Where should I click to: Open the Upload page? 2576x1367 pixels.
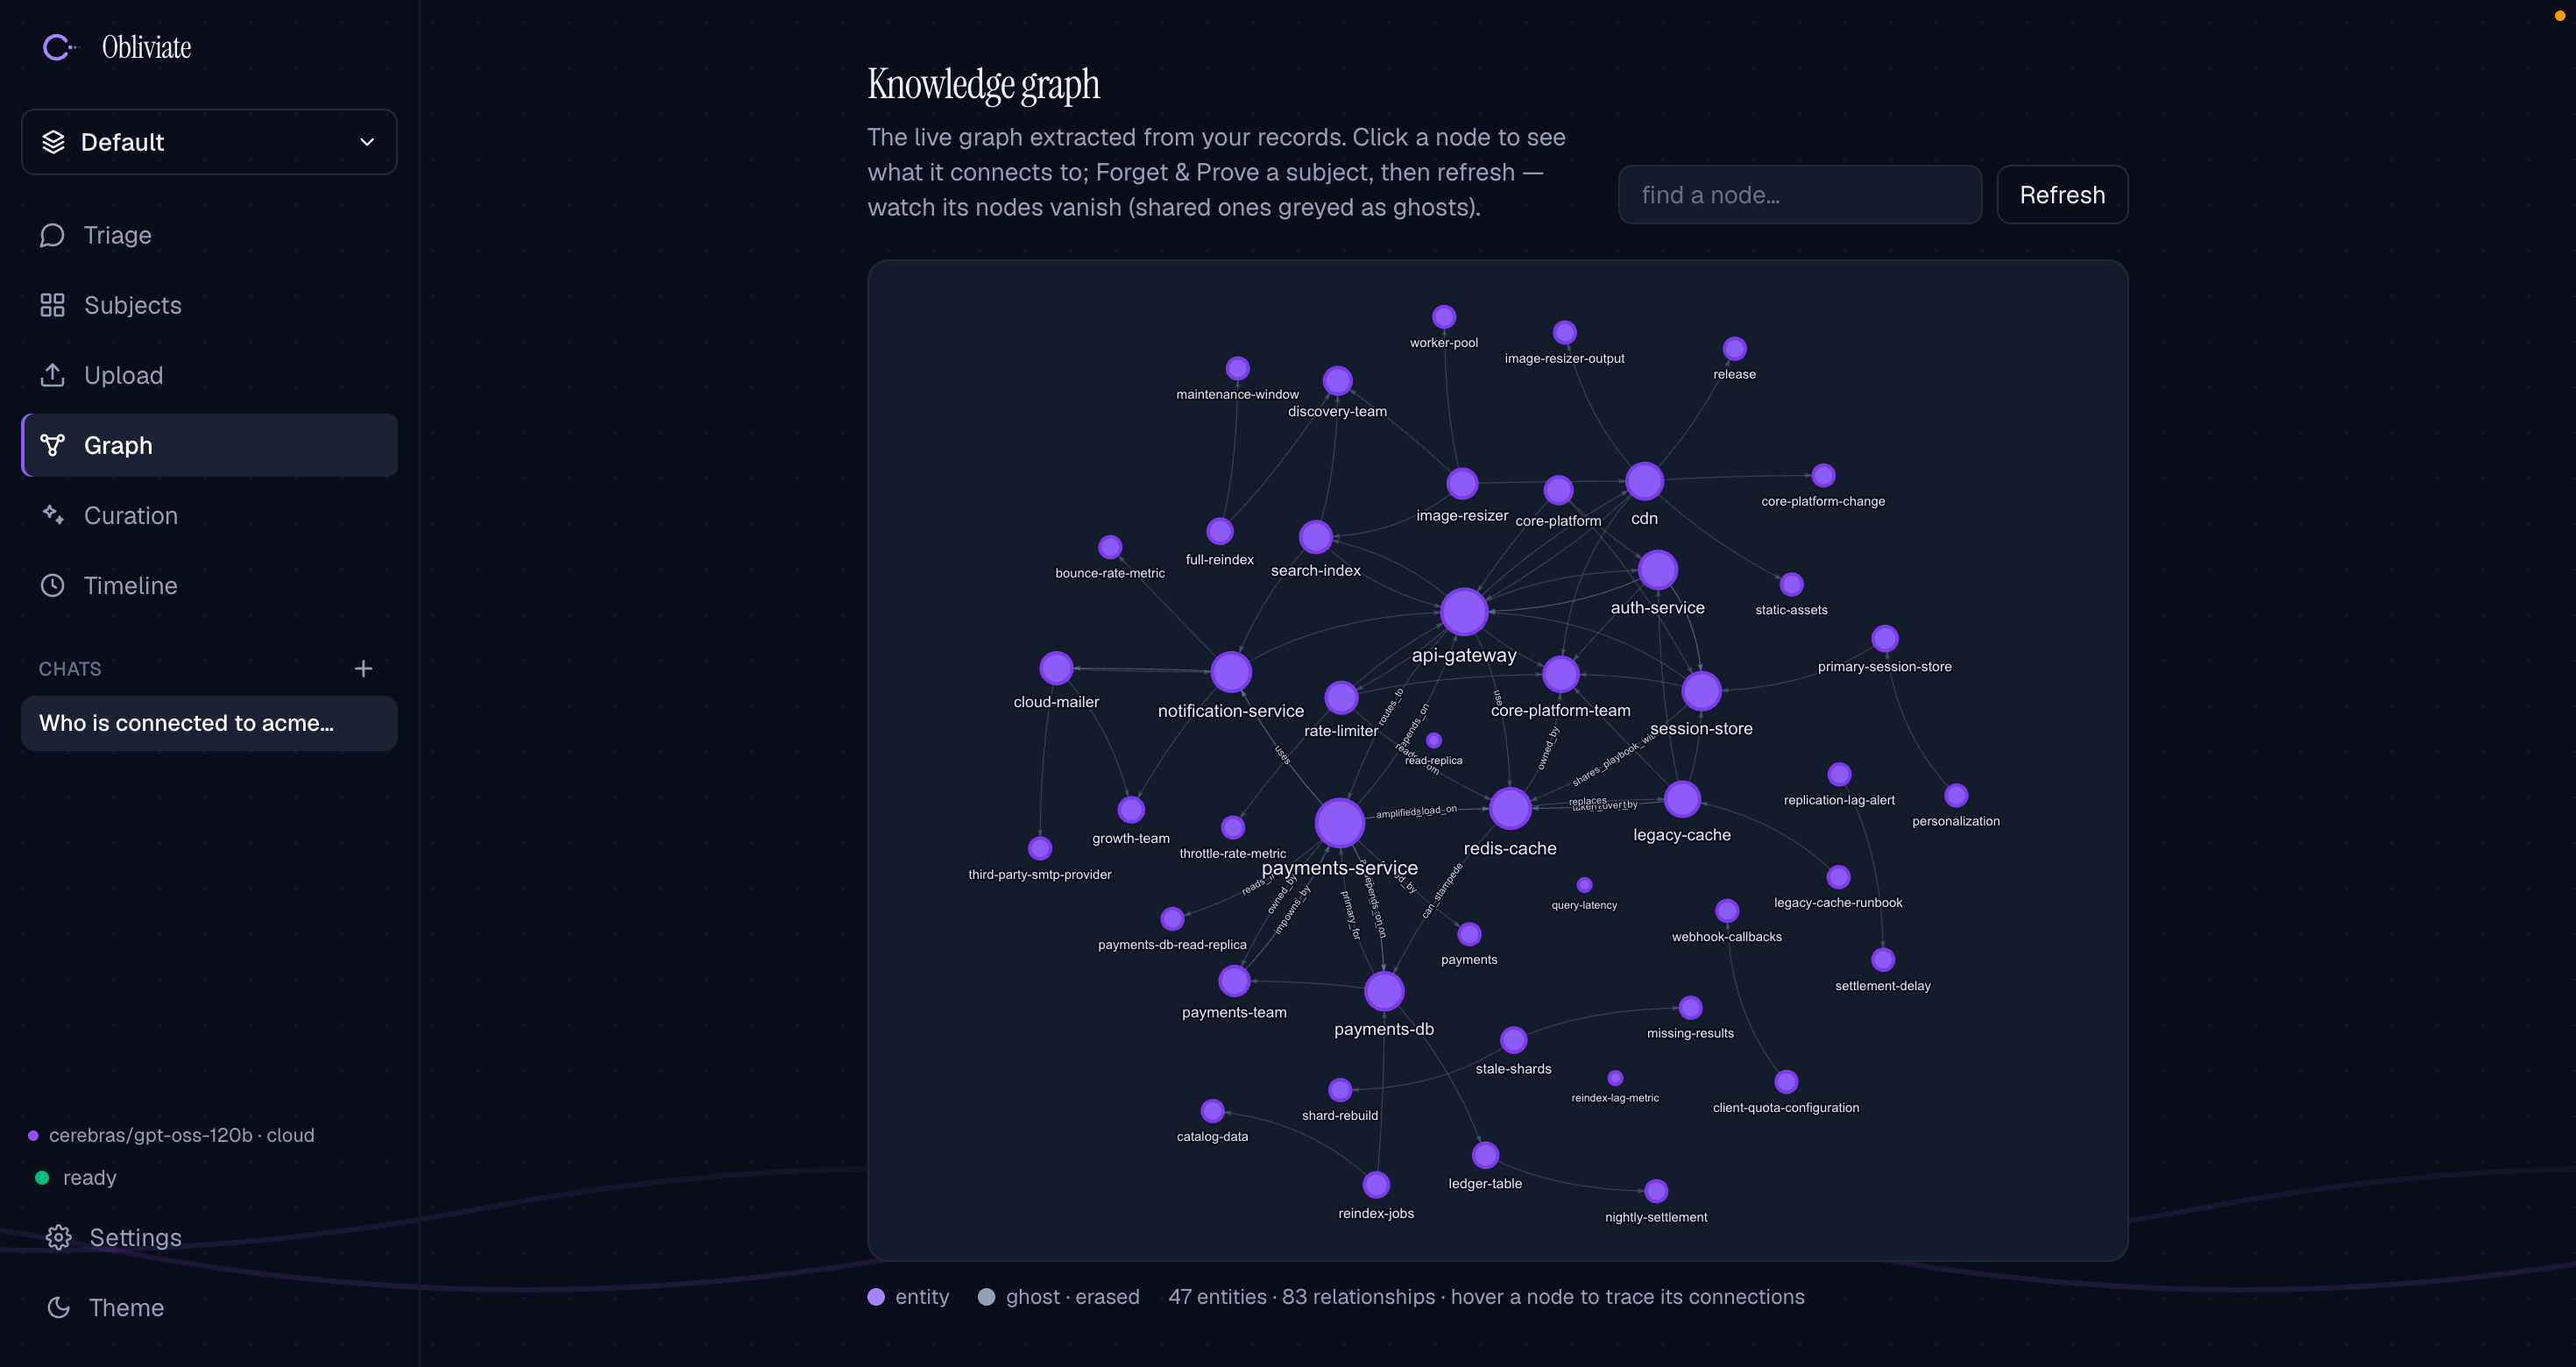(x=209, y=375)
